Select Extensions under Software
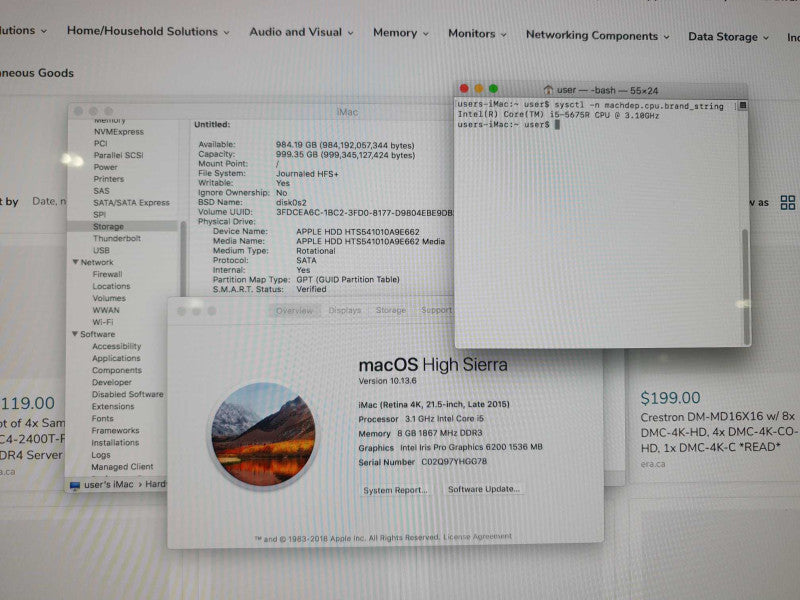 (113, 406)
